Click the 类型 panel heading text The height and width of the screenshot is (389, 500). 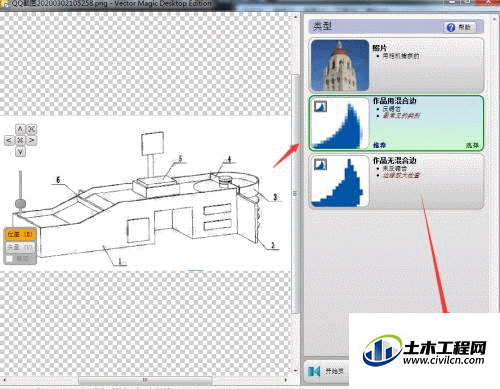click(x=322, y=26)
